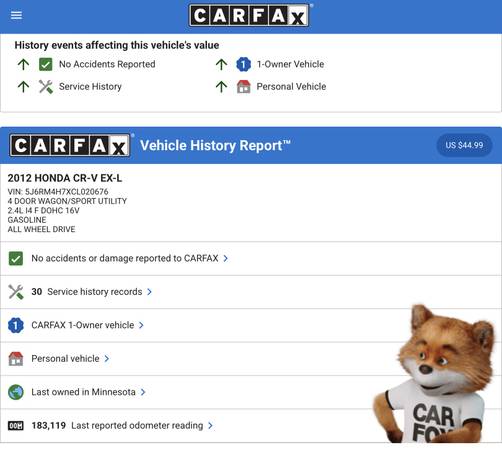This screenshot has height=450, width=502.
Task: Open No accidents or damage reported to CARFAX link
Action: (x=125, y=258)
